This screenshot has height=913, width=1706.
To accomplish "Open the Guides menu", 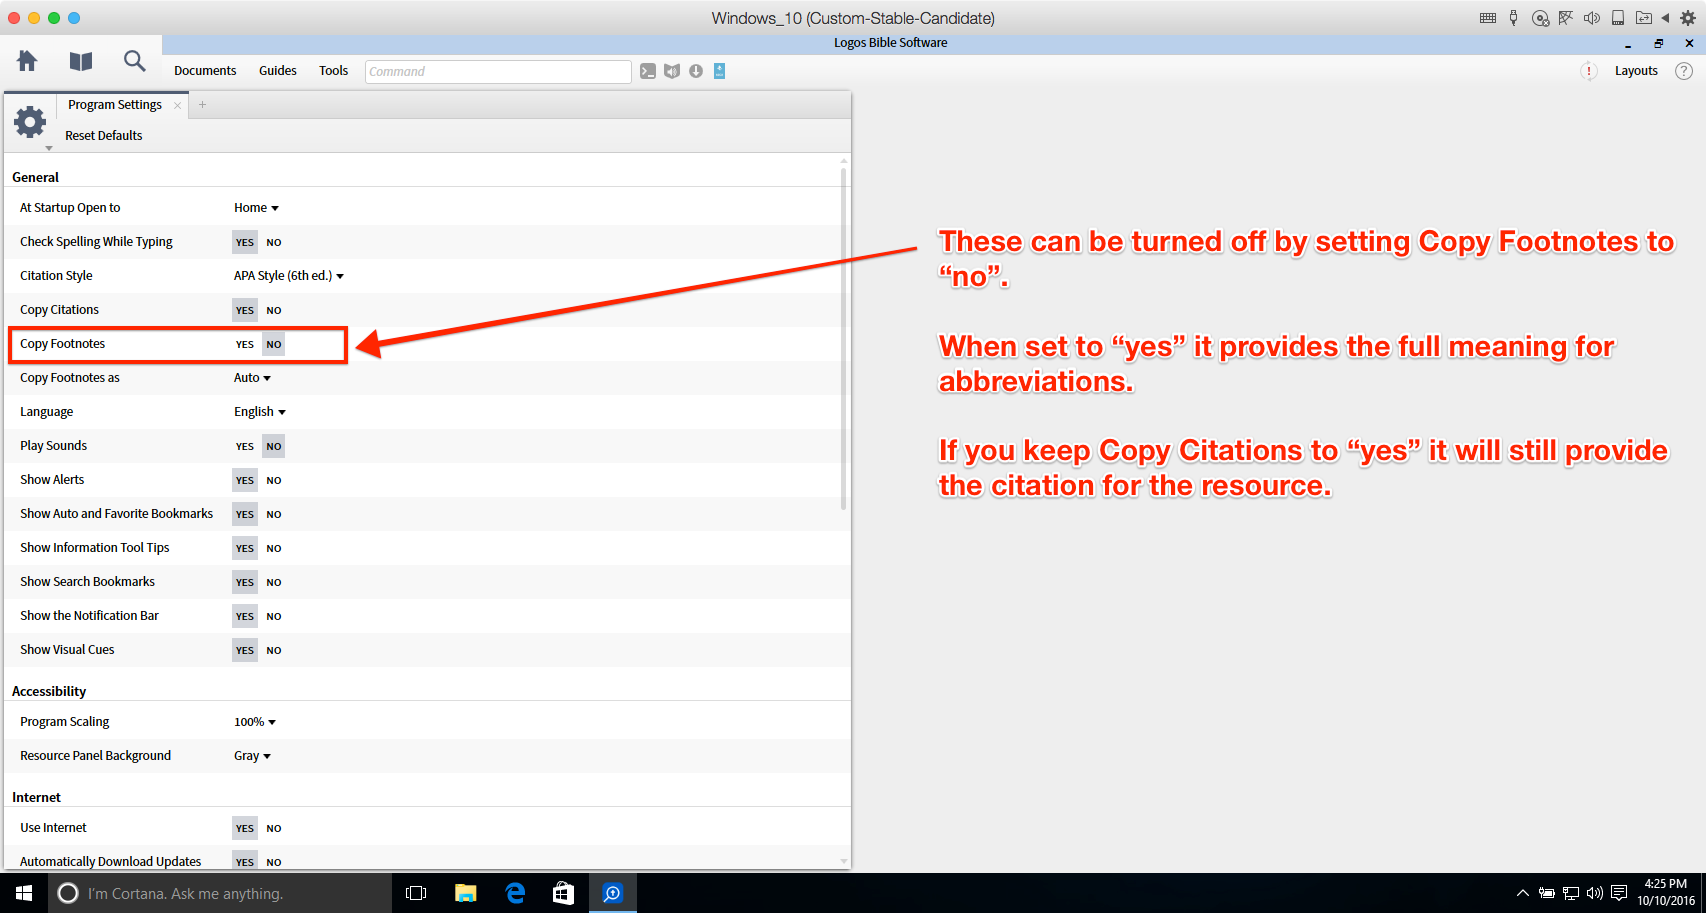I will [278, 71].
